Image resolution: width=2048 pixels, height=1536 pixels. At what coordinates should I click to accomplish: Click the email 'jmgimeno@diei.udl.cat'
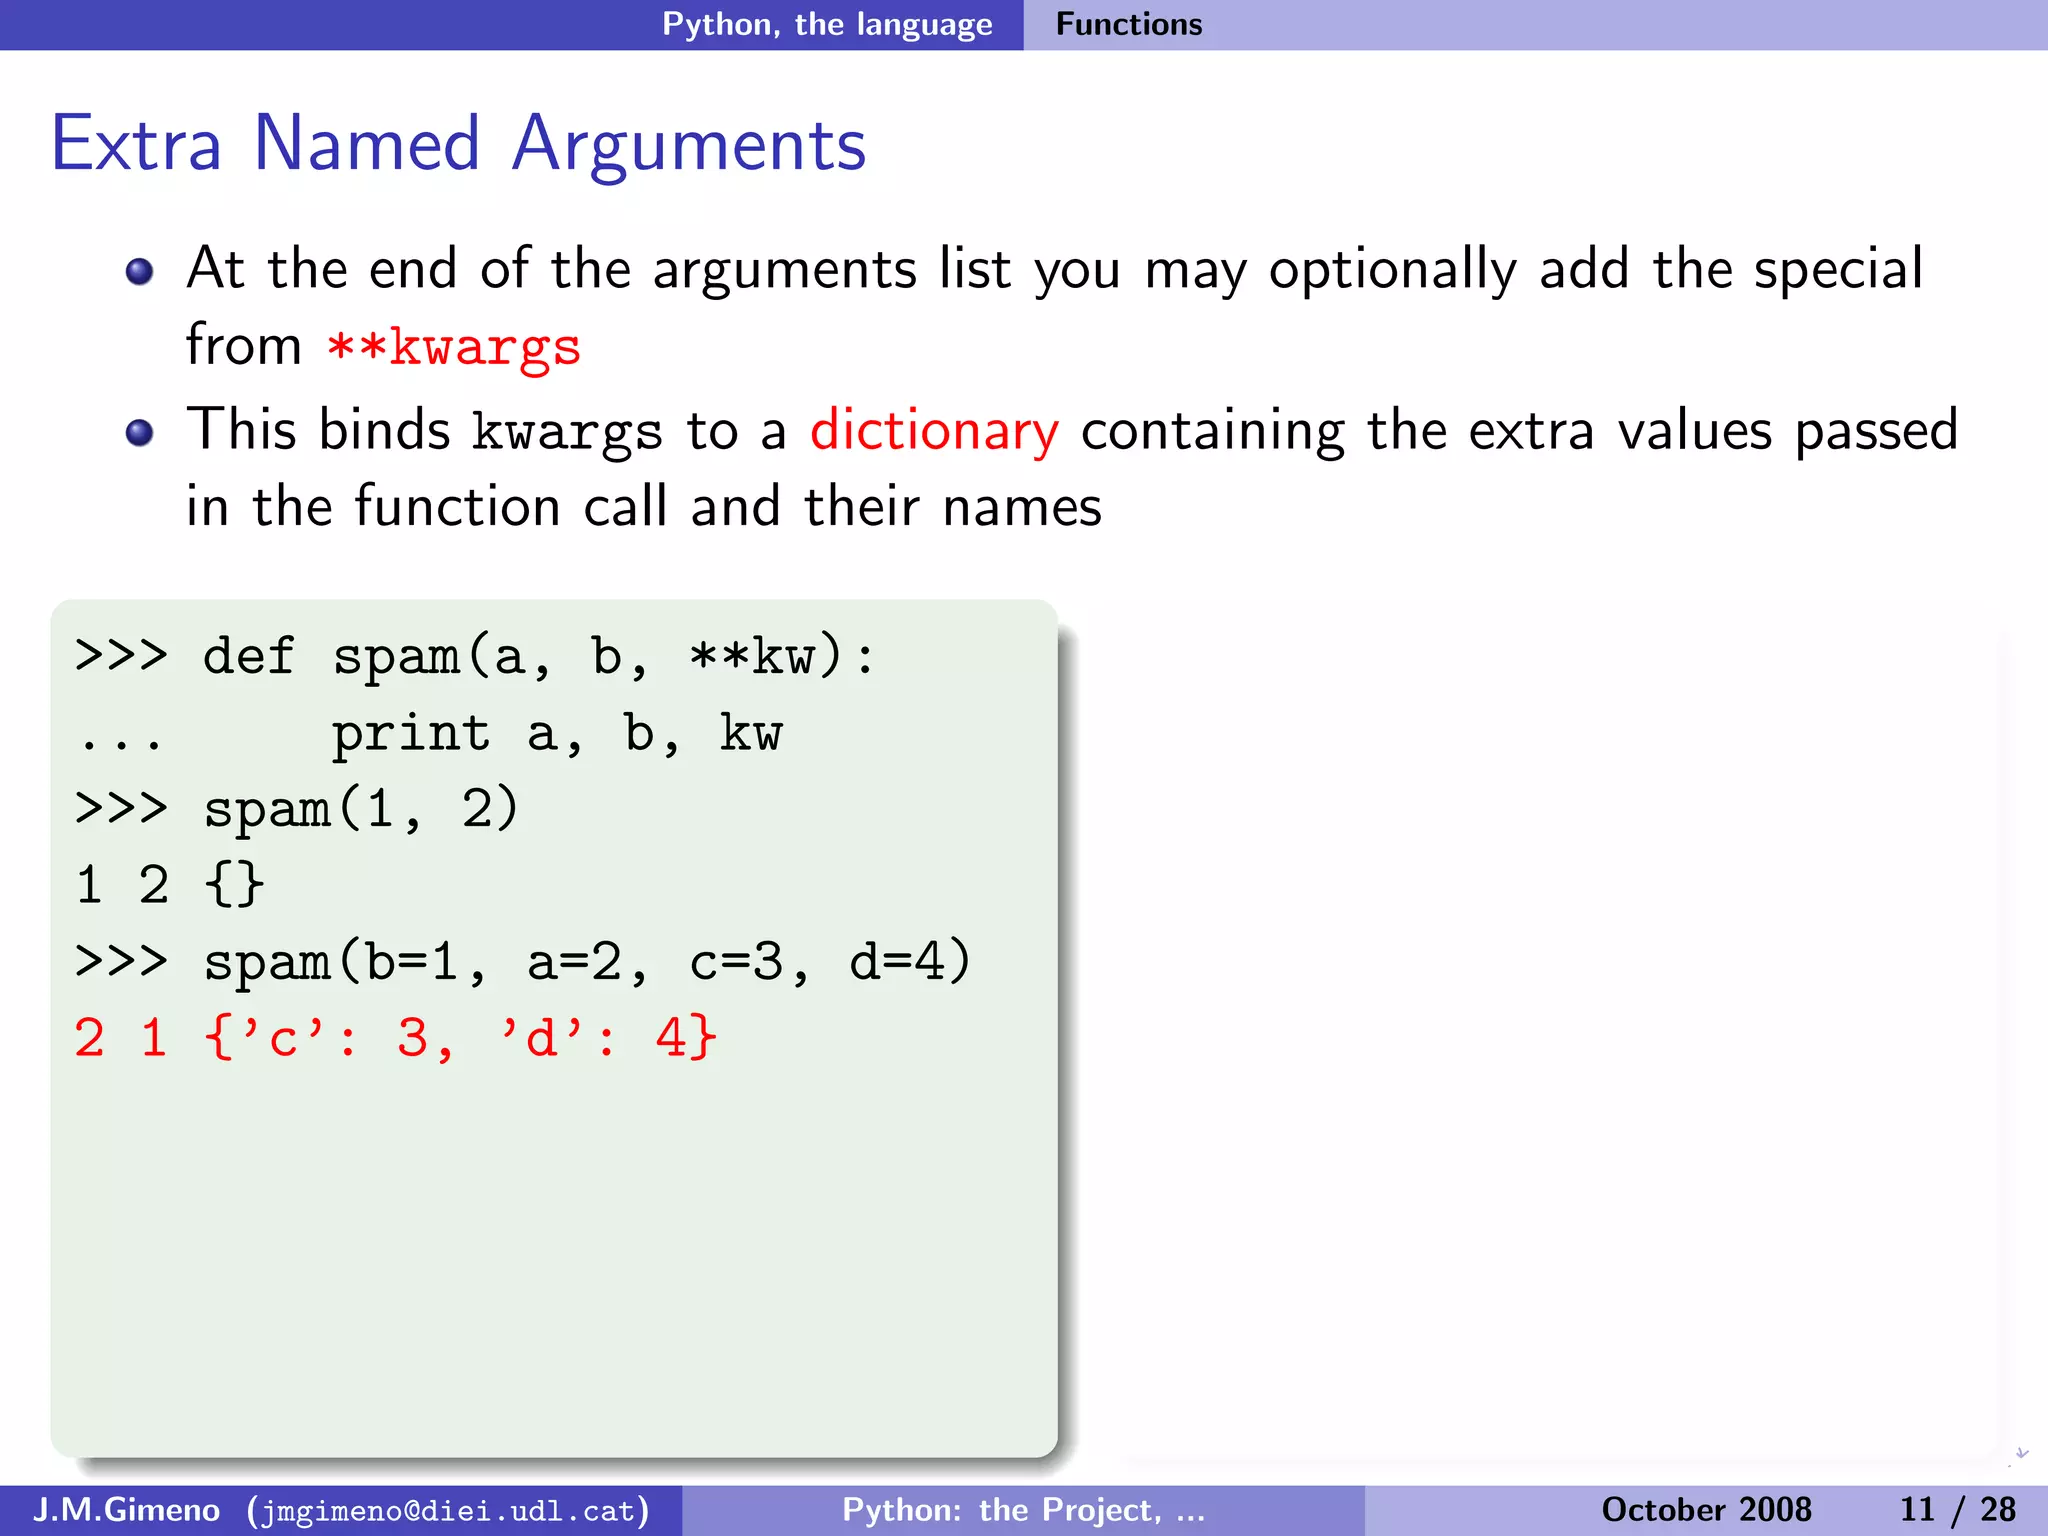448,1511
